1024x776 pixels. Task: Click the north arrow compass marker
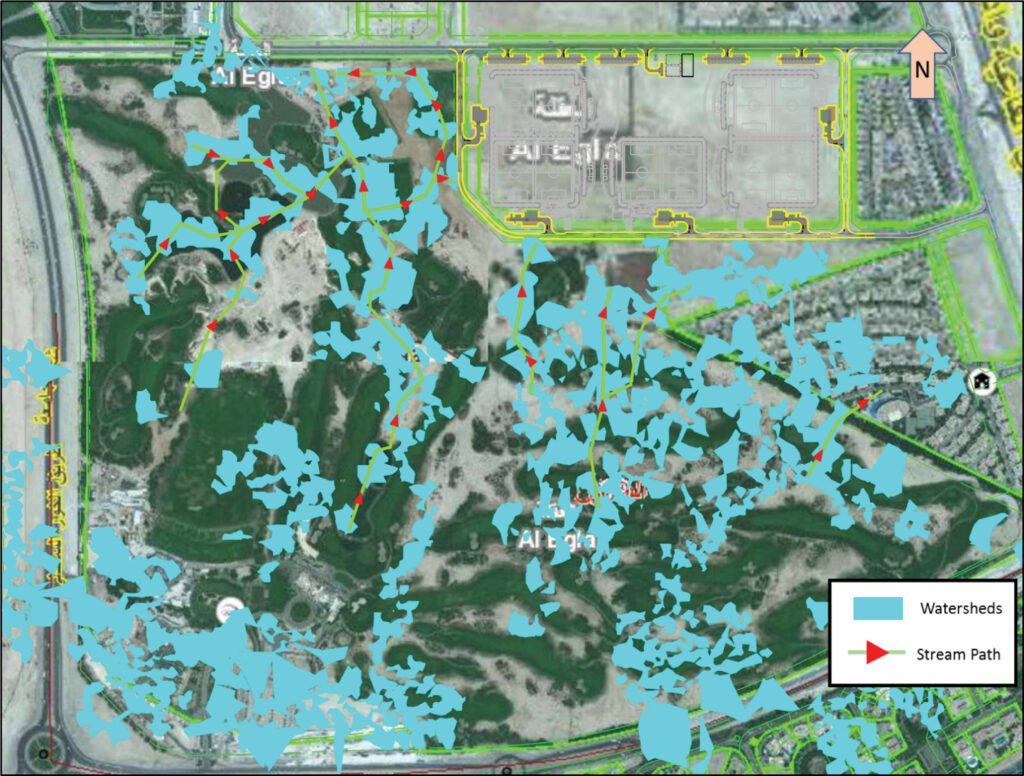920,64
